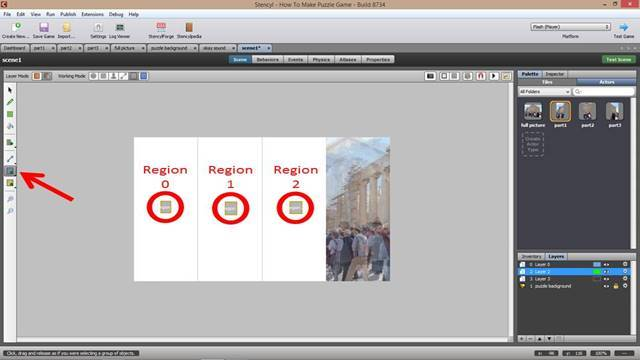The image size is (640, 360).
Task: Click the Save Game icon
Action: (x=44, y=31)
